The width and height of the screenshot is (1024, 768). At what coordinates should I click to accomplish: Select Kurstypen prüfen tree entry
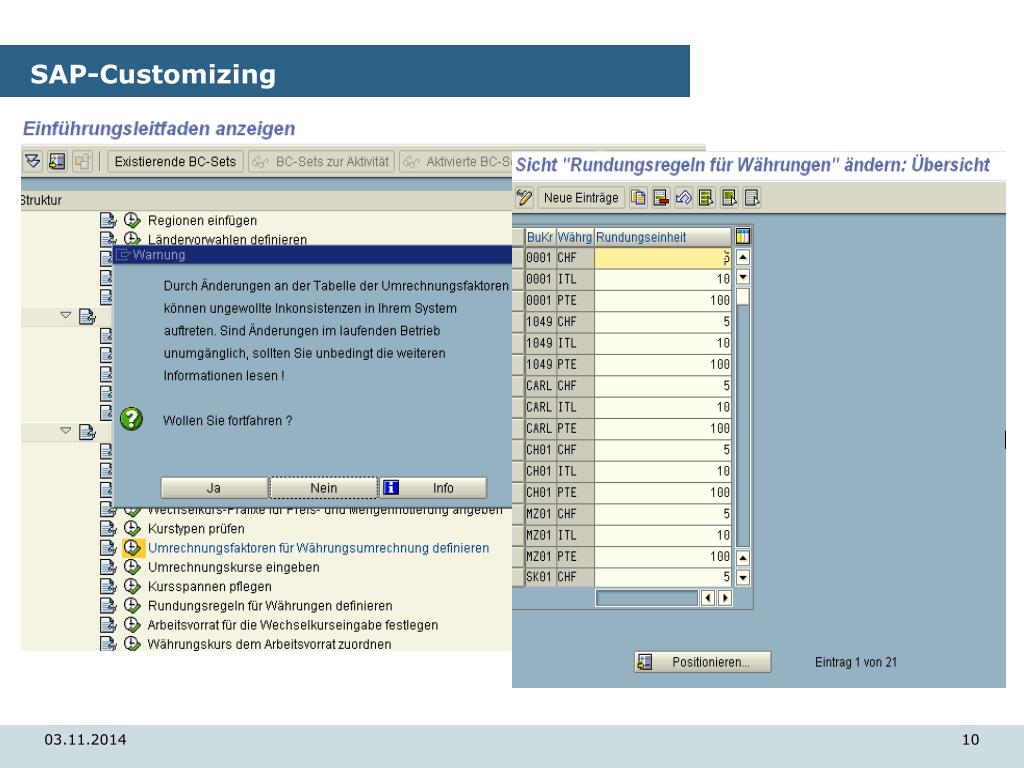(196, 529)
